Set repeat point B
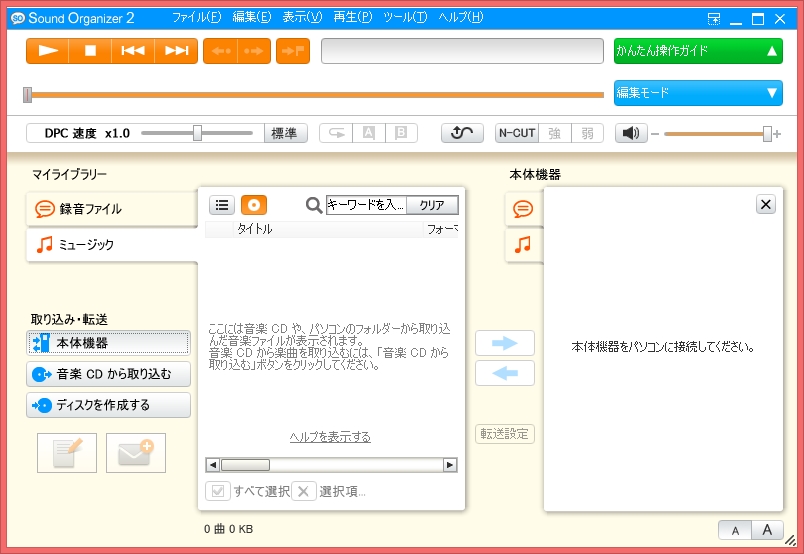804x554 pixels. [401, 133]
